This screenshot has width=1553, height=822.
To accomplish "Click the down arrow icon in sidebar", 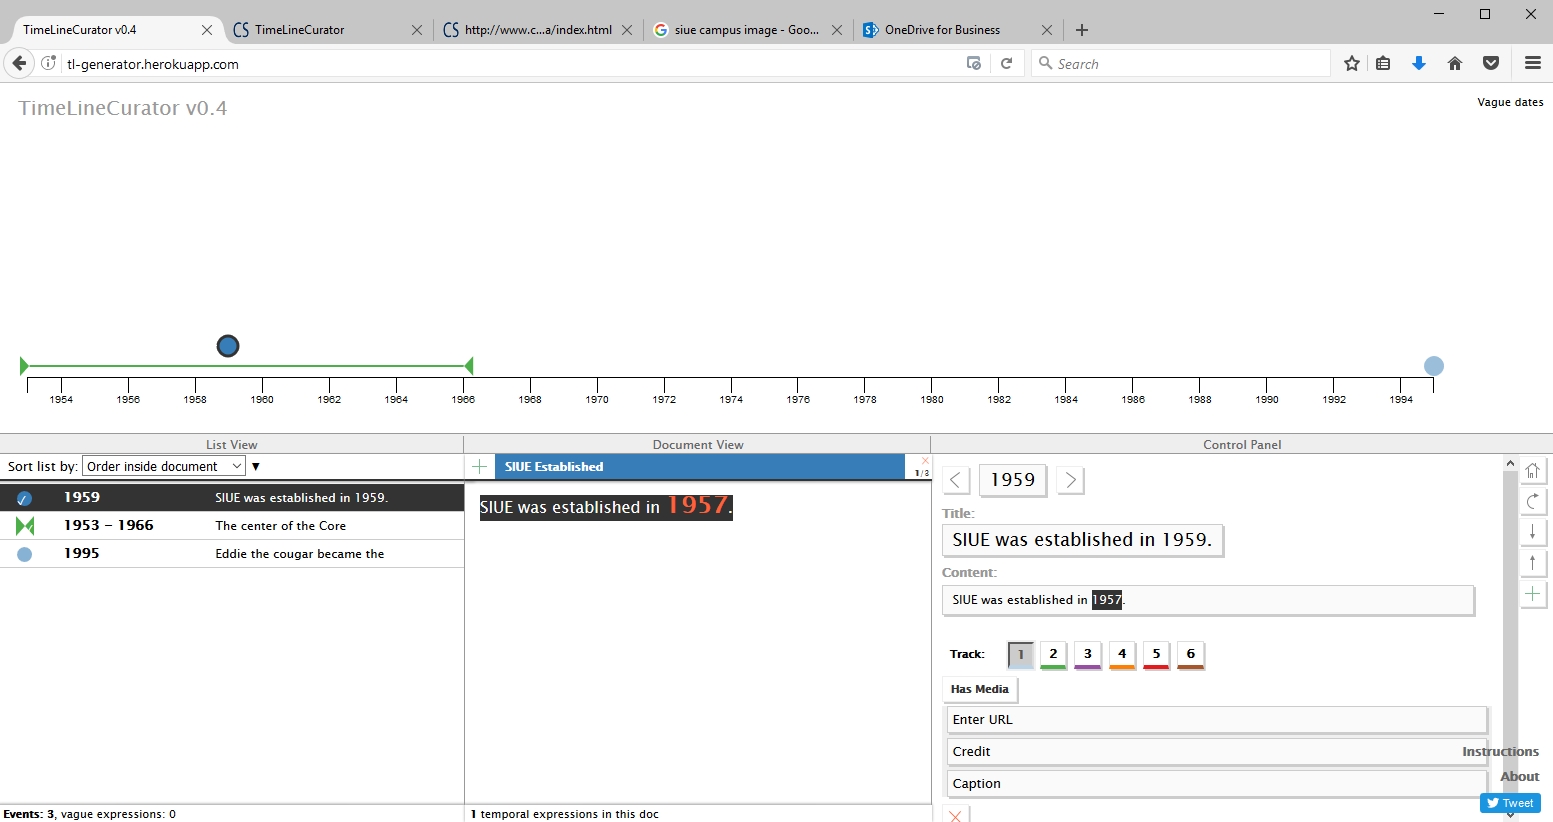I will click(x=1532, y=532).
